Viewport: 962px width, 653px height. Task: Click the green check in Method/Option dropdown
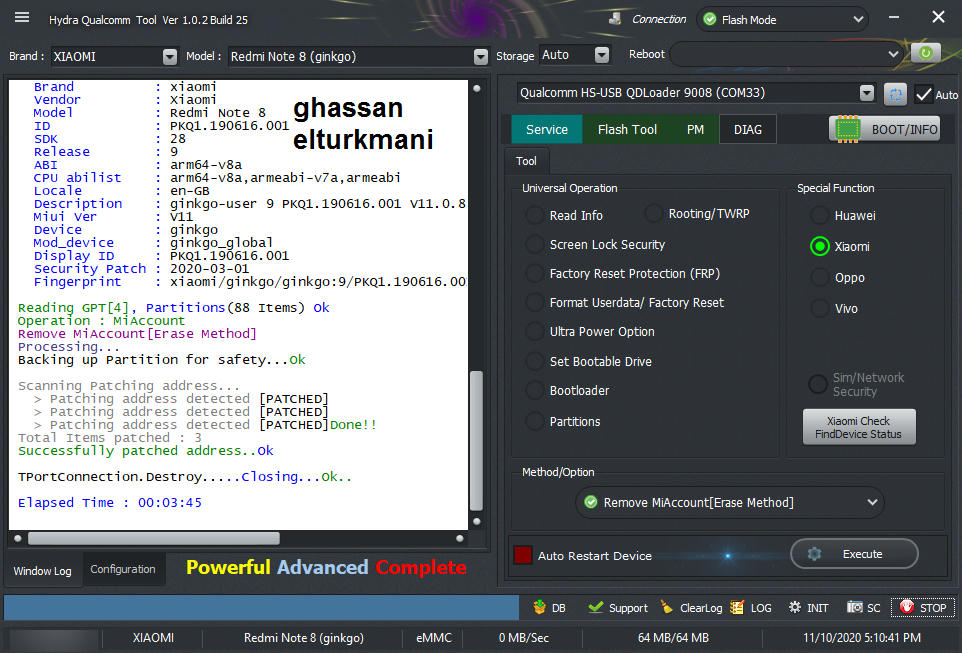(591, 502)
